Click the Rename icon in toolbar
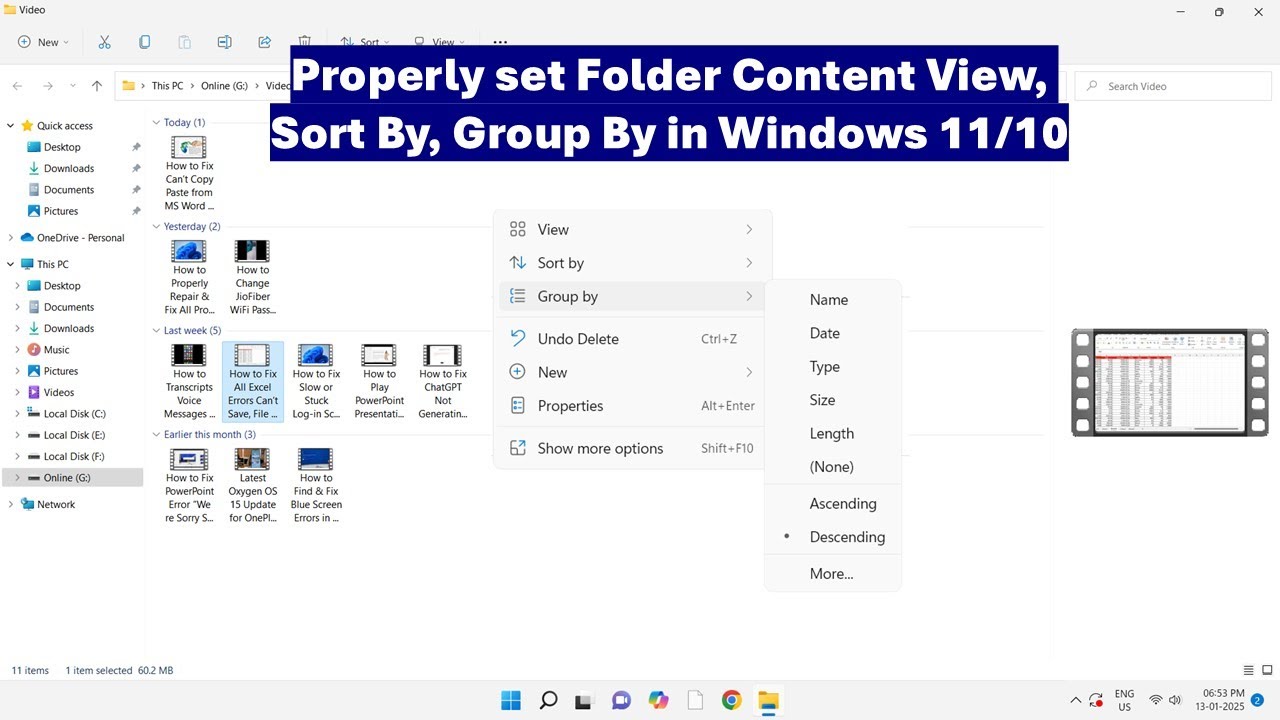This screenshot has height=720, width=1280. point(224,42)
